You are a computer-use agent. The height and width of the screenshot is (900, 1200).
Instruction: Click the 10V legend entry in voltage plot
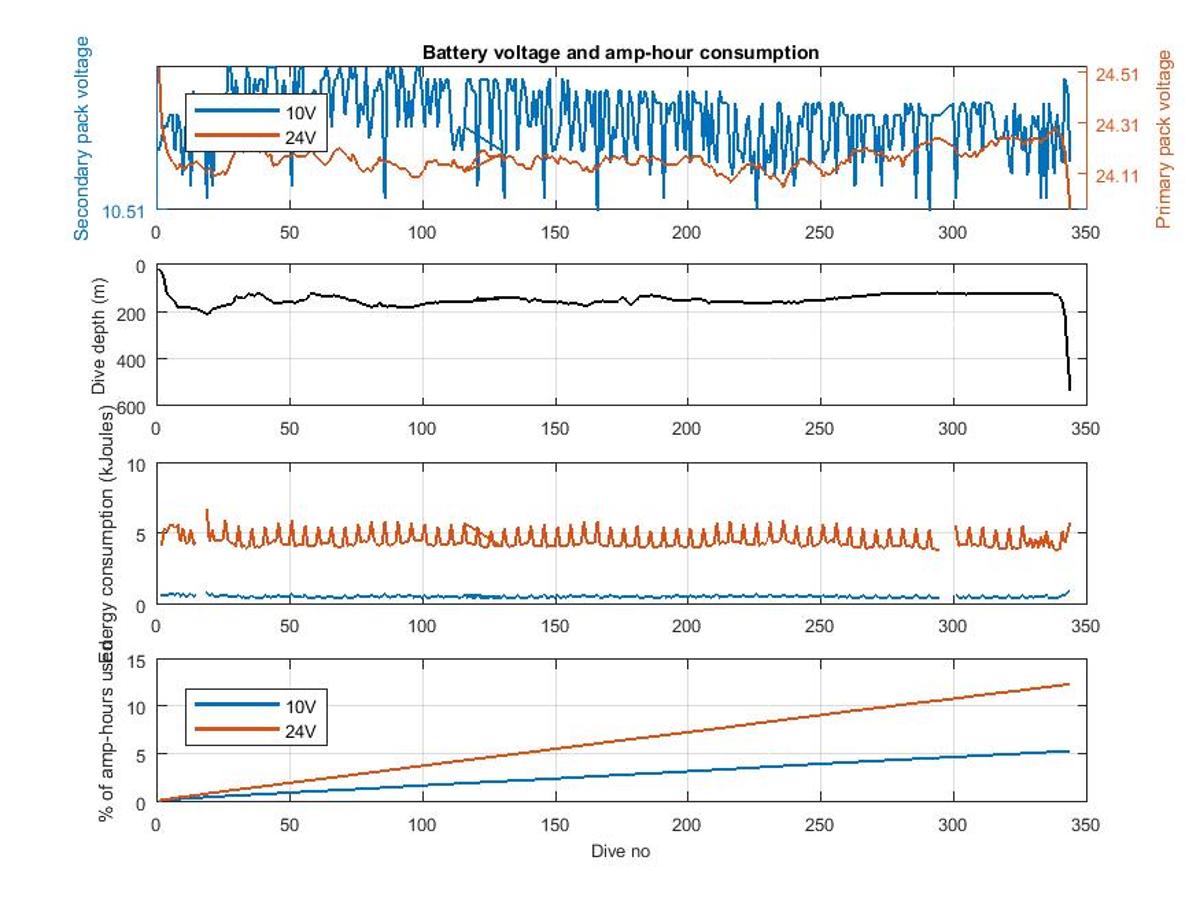point(258,110)
